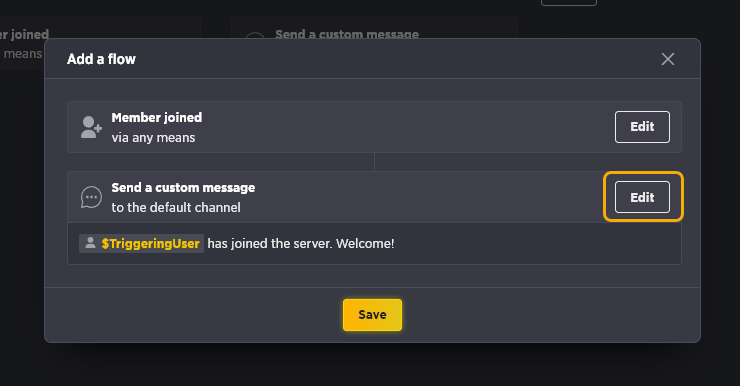Viewport: 740px width, 386px height.
Task: Save the new flow
Action: pos(372,315)
